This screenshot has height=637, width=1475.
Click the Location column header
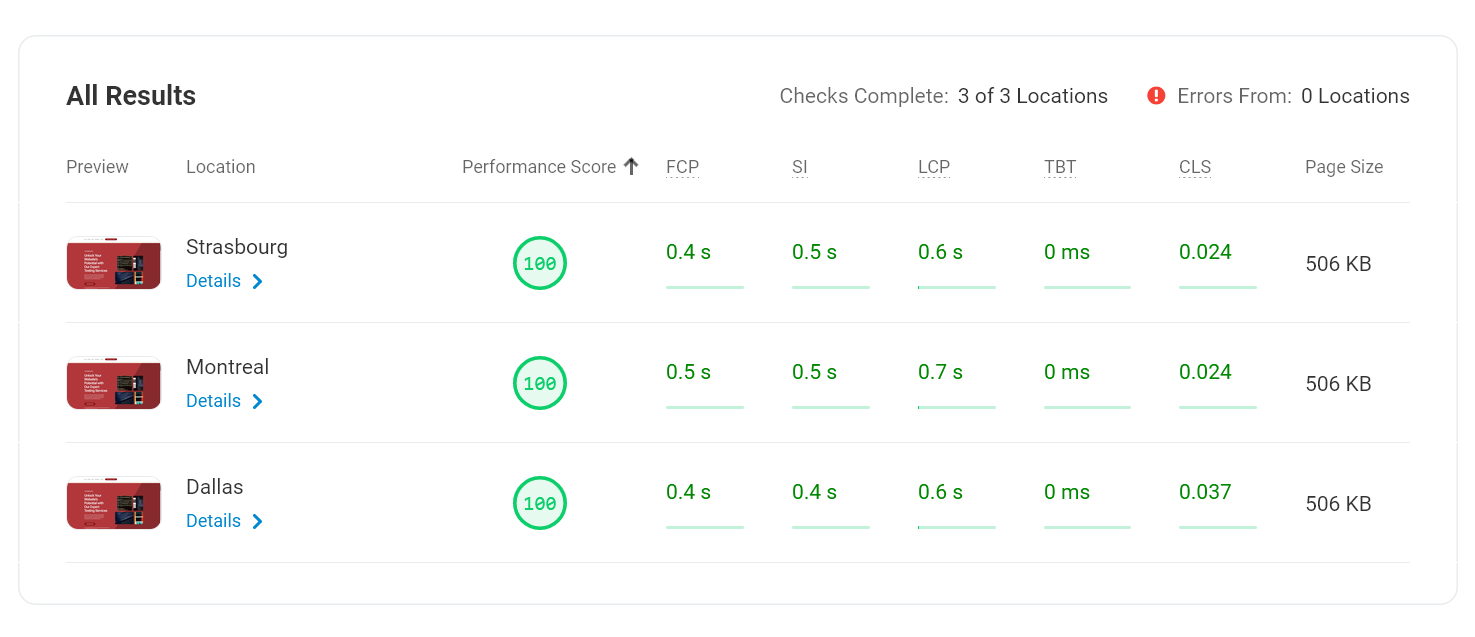click(x=220, y=166)
